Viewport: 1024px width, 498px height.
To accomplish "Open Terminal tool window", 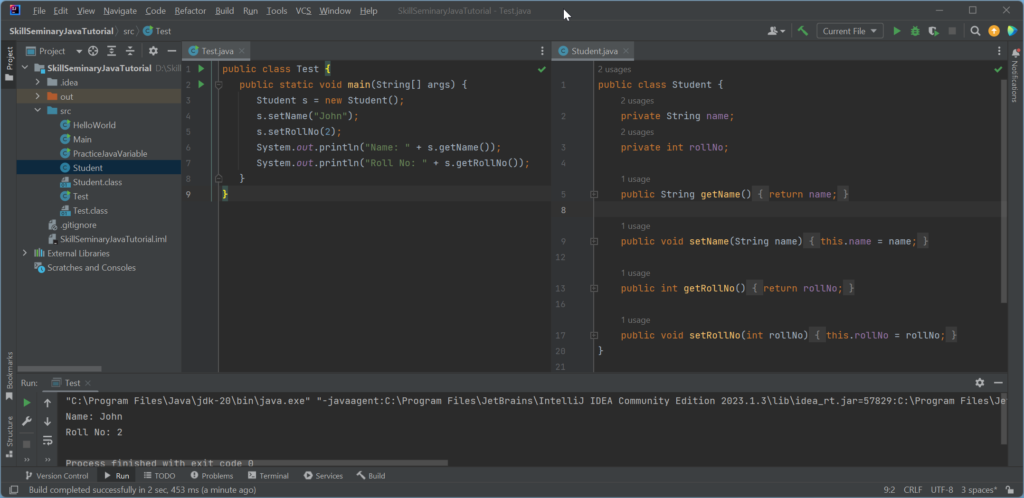I will point(268,476).
